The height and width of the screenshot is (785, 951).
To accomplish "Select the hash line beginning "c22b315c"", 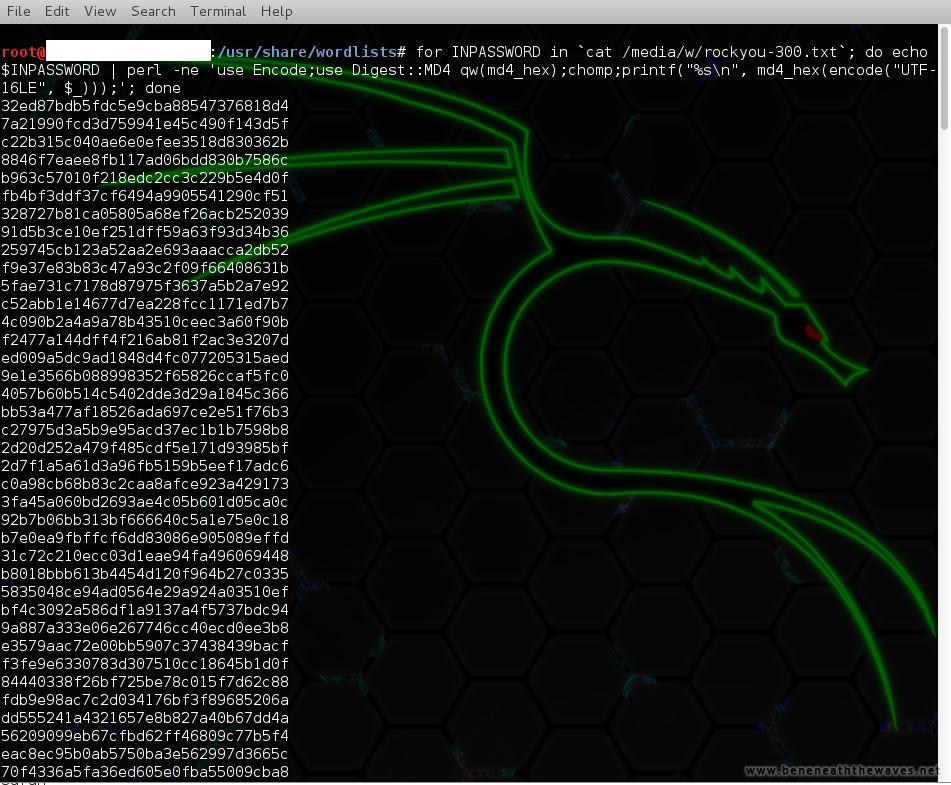I will click(145, 142).
